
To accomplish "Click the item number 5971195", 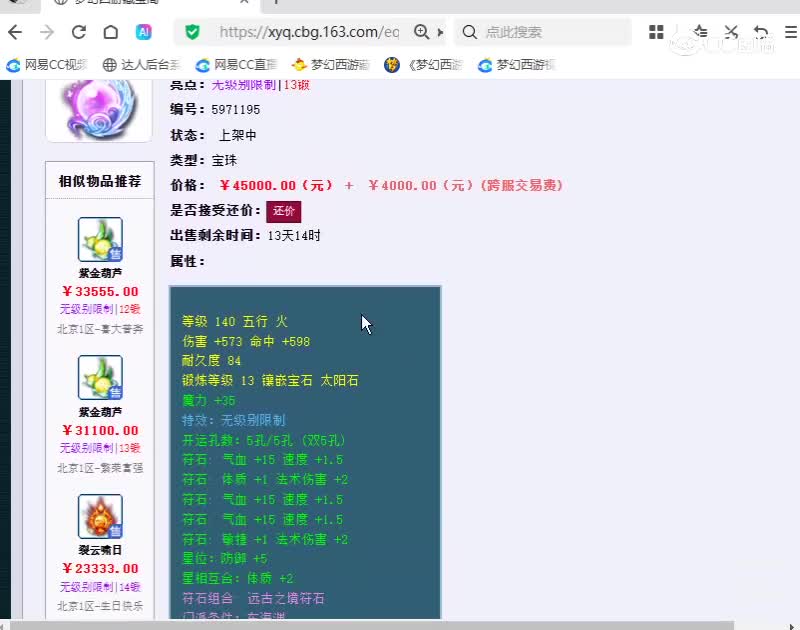I will 236,110.
